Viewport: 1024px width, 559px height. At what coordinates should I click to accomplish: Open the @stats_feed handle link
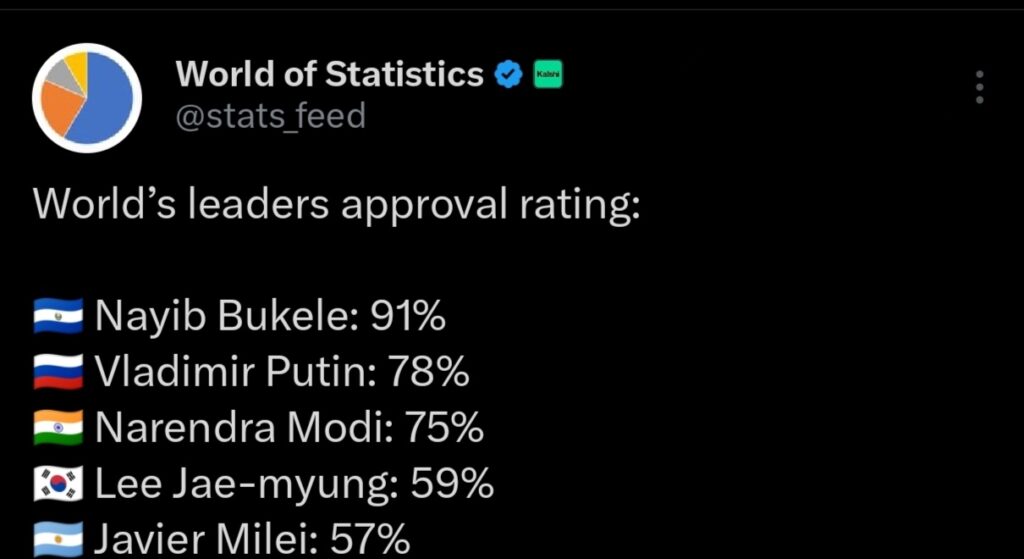click(x=270, y=117)
